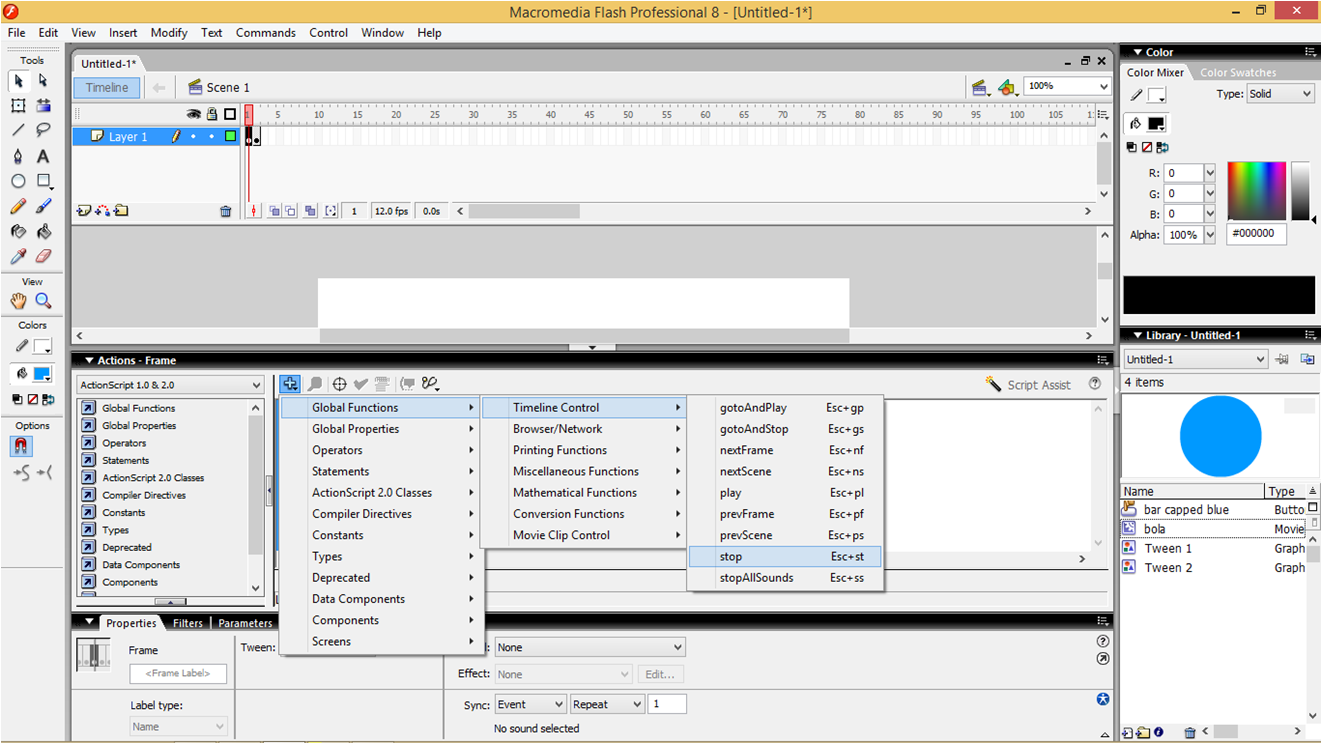Switch to the Color Swatches tab
This screenshot has height=744, width=1322.
click(1238, 73)
